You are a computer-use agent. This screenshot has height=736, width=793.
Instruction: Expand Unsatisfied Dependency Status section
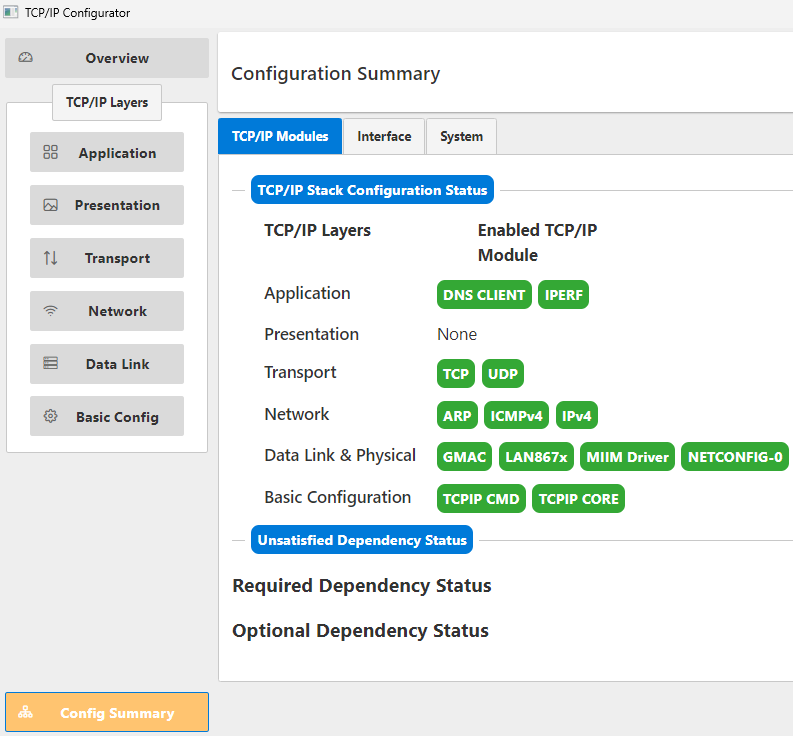362,540
